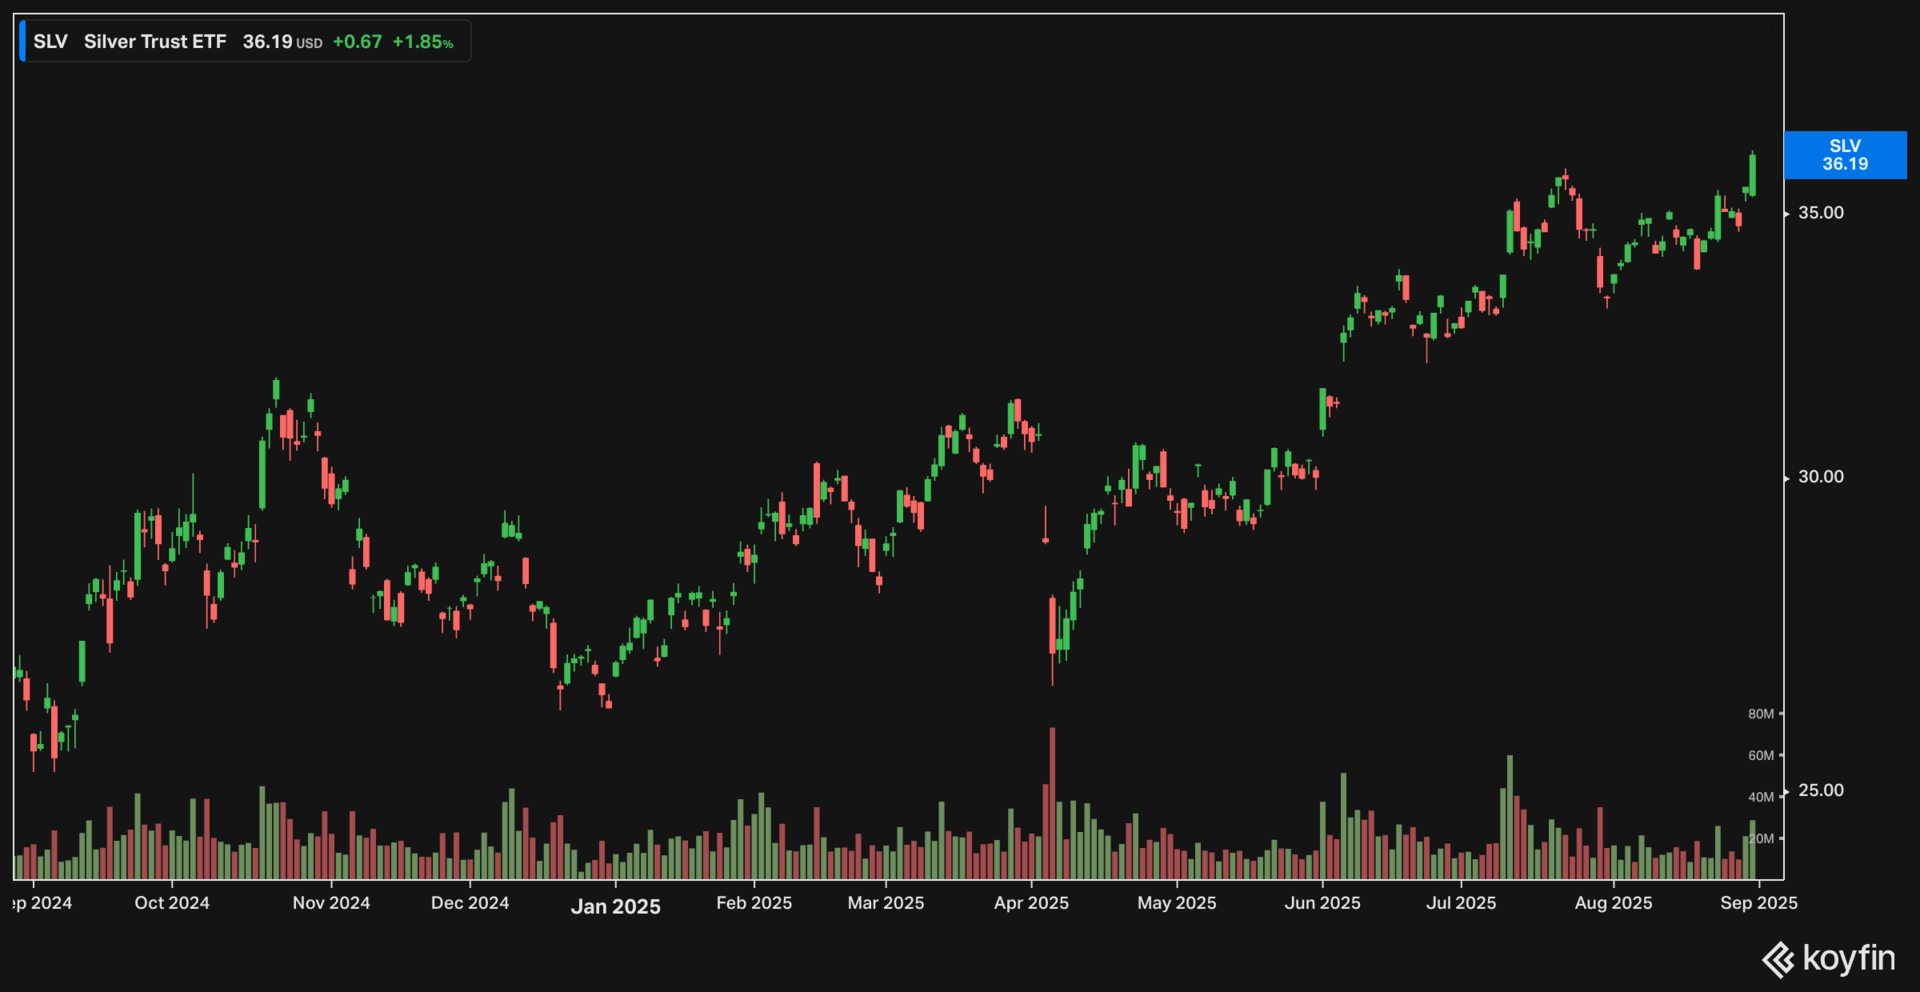Image resolution: width=1920 pixels, height=992 pixels.
Task: Click the Oct 2024 date label
Action: pos(172,903)
